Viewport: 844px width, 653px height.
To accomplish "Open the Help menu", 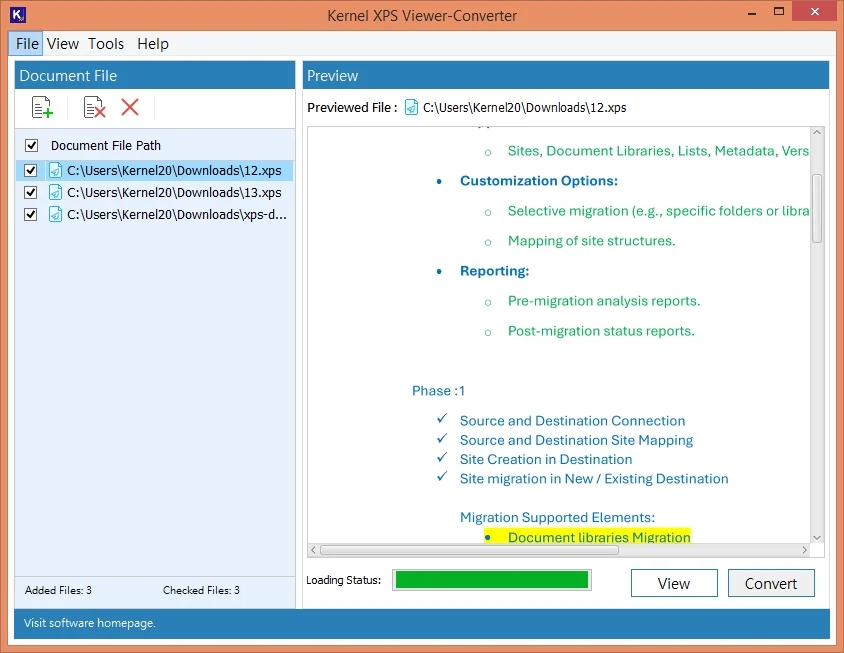I will [x=153, y=44].
